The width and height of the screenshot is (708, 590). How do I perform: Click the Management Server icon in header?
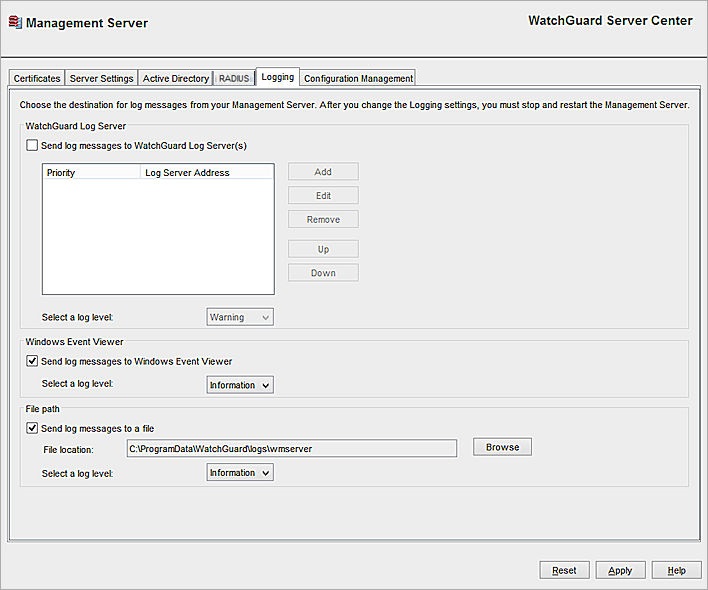point(14,22)
